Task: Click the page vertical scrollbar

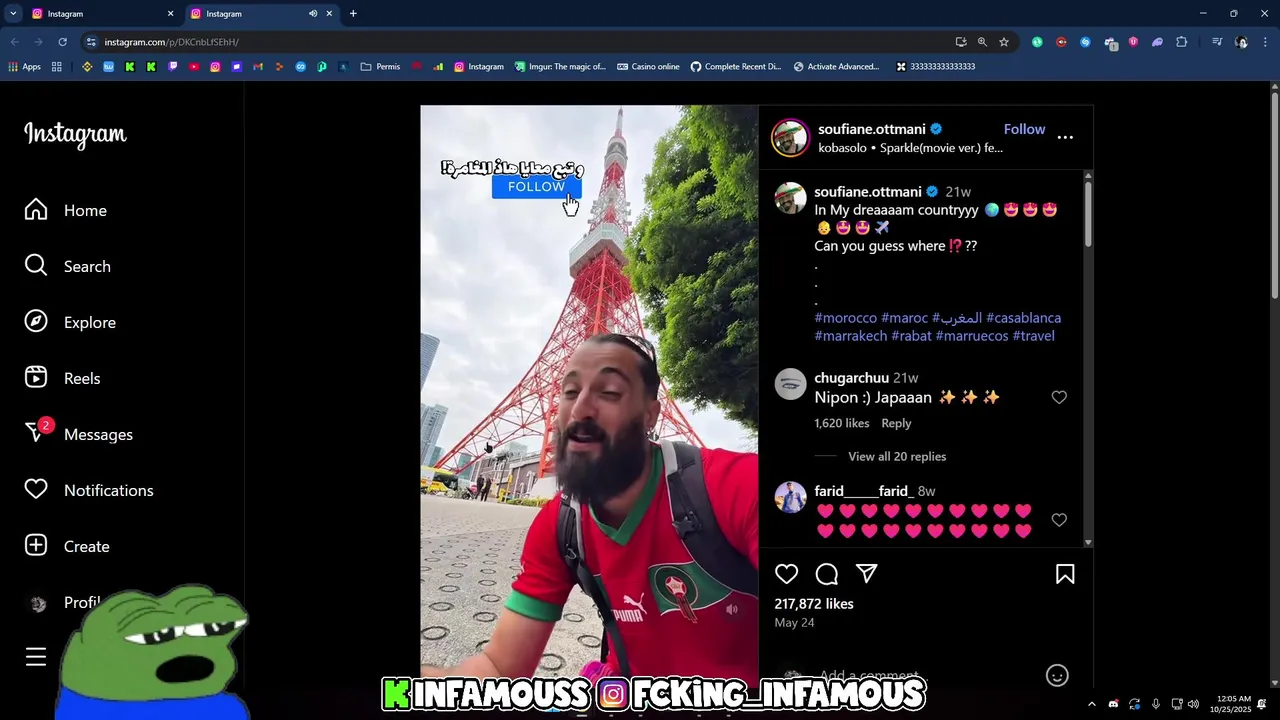Action: [1274, 194]
